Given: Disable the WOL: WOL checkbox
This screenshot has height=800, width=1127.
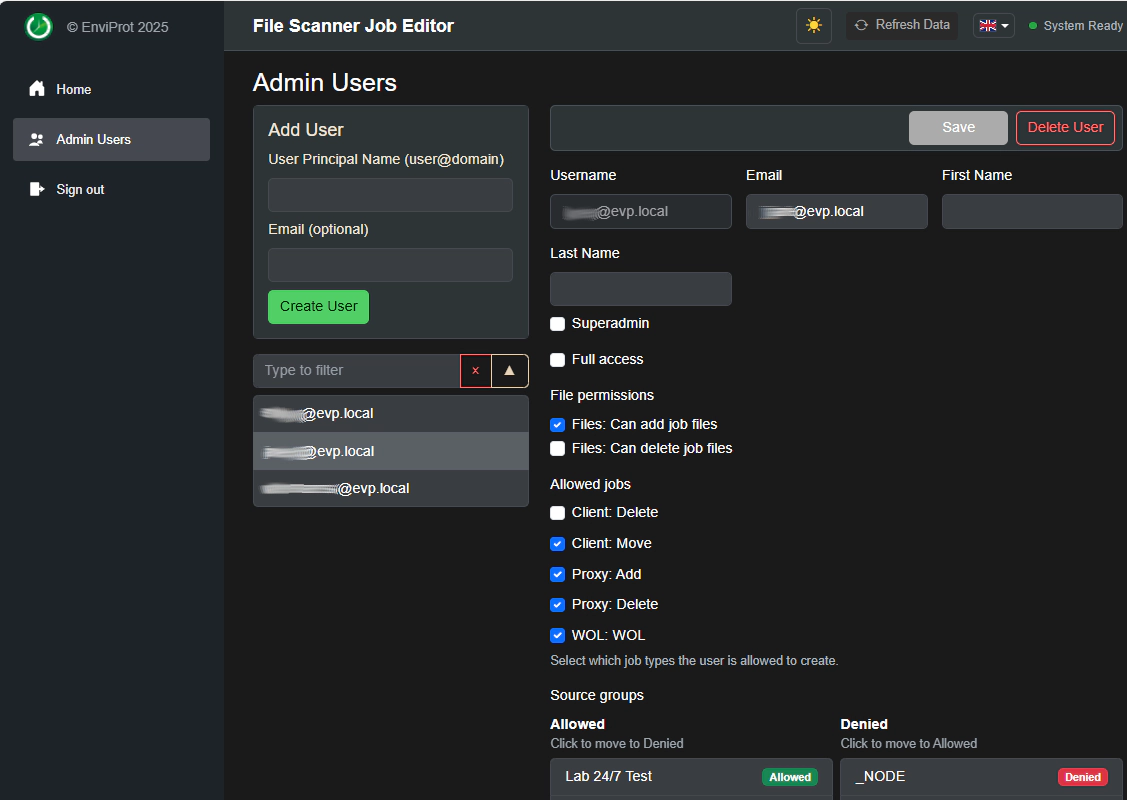Looking at the screenshot, I should tap(558, 636).
